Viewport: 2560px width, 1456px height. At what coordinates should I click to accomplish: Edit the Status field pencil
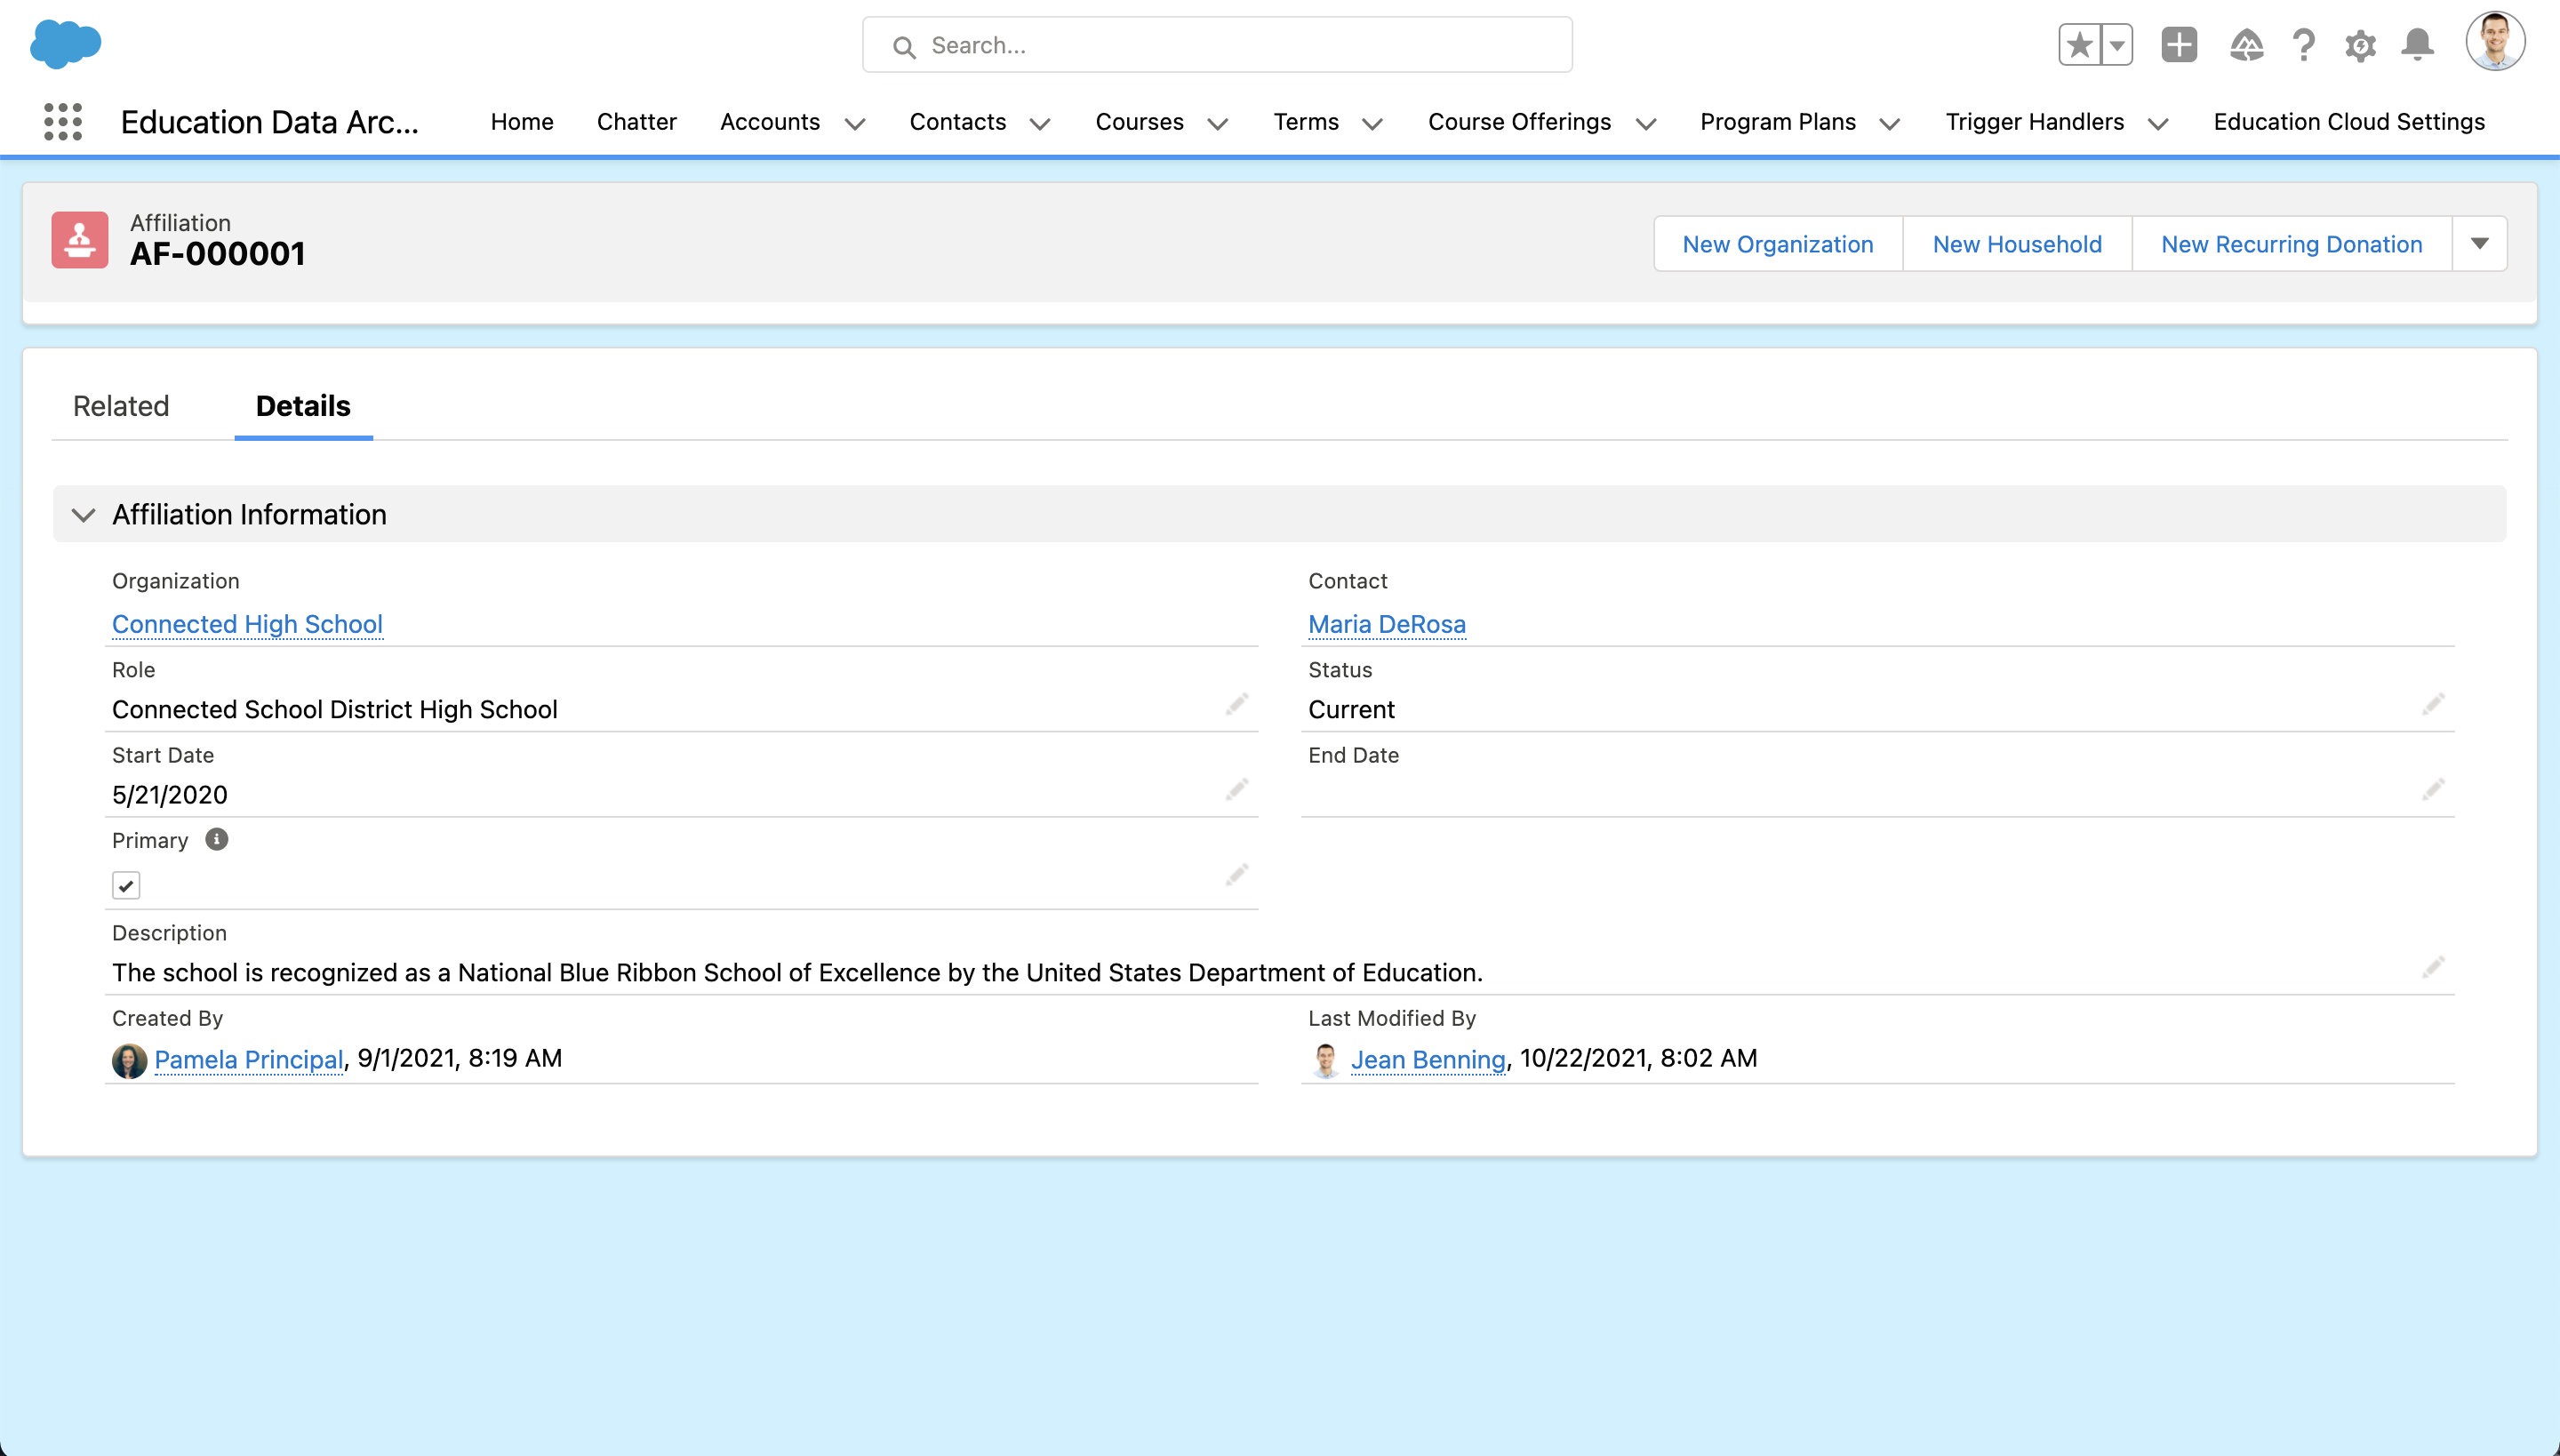2433,705
